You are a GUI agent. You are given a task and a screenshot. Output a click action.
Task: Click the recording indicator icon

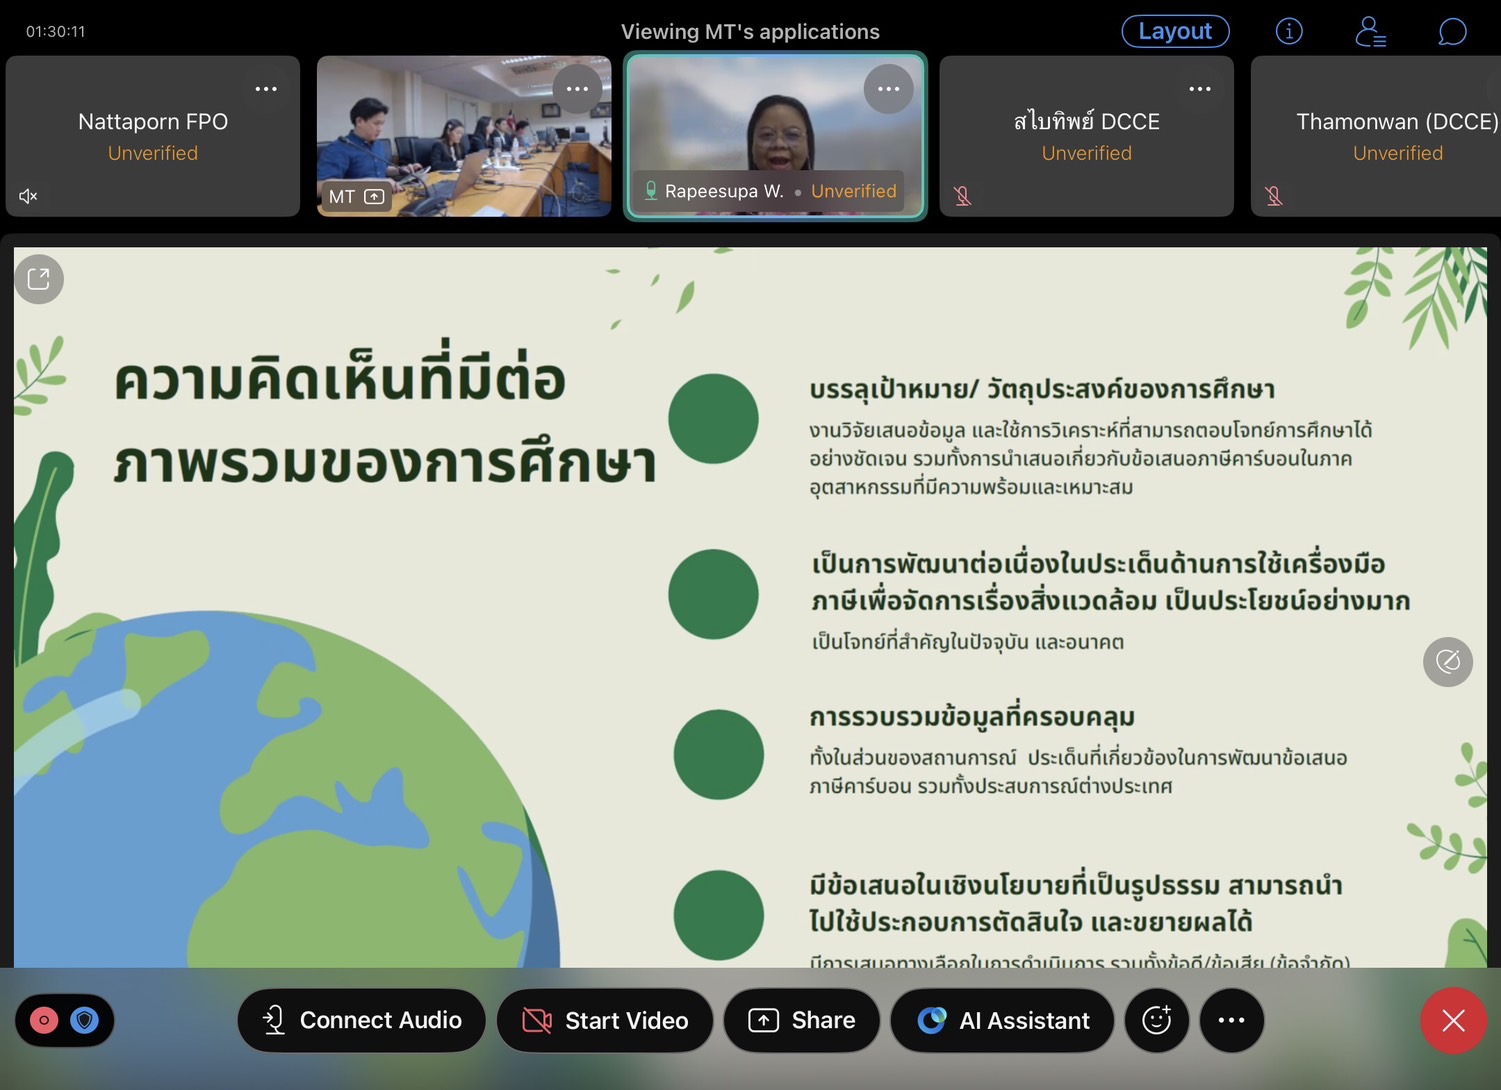pos(44,1020)
